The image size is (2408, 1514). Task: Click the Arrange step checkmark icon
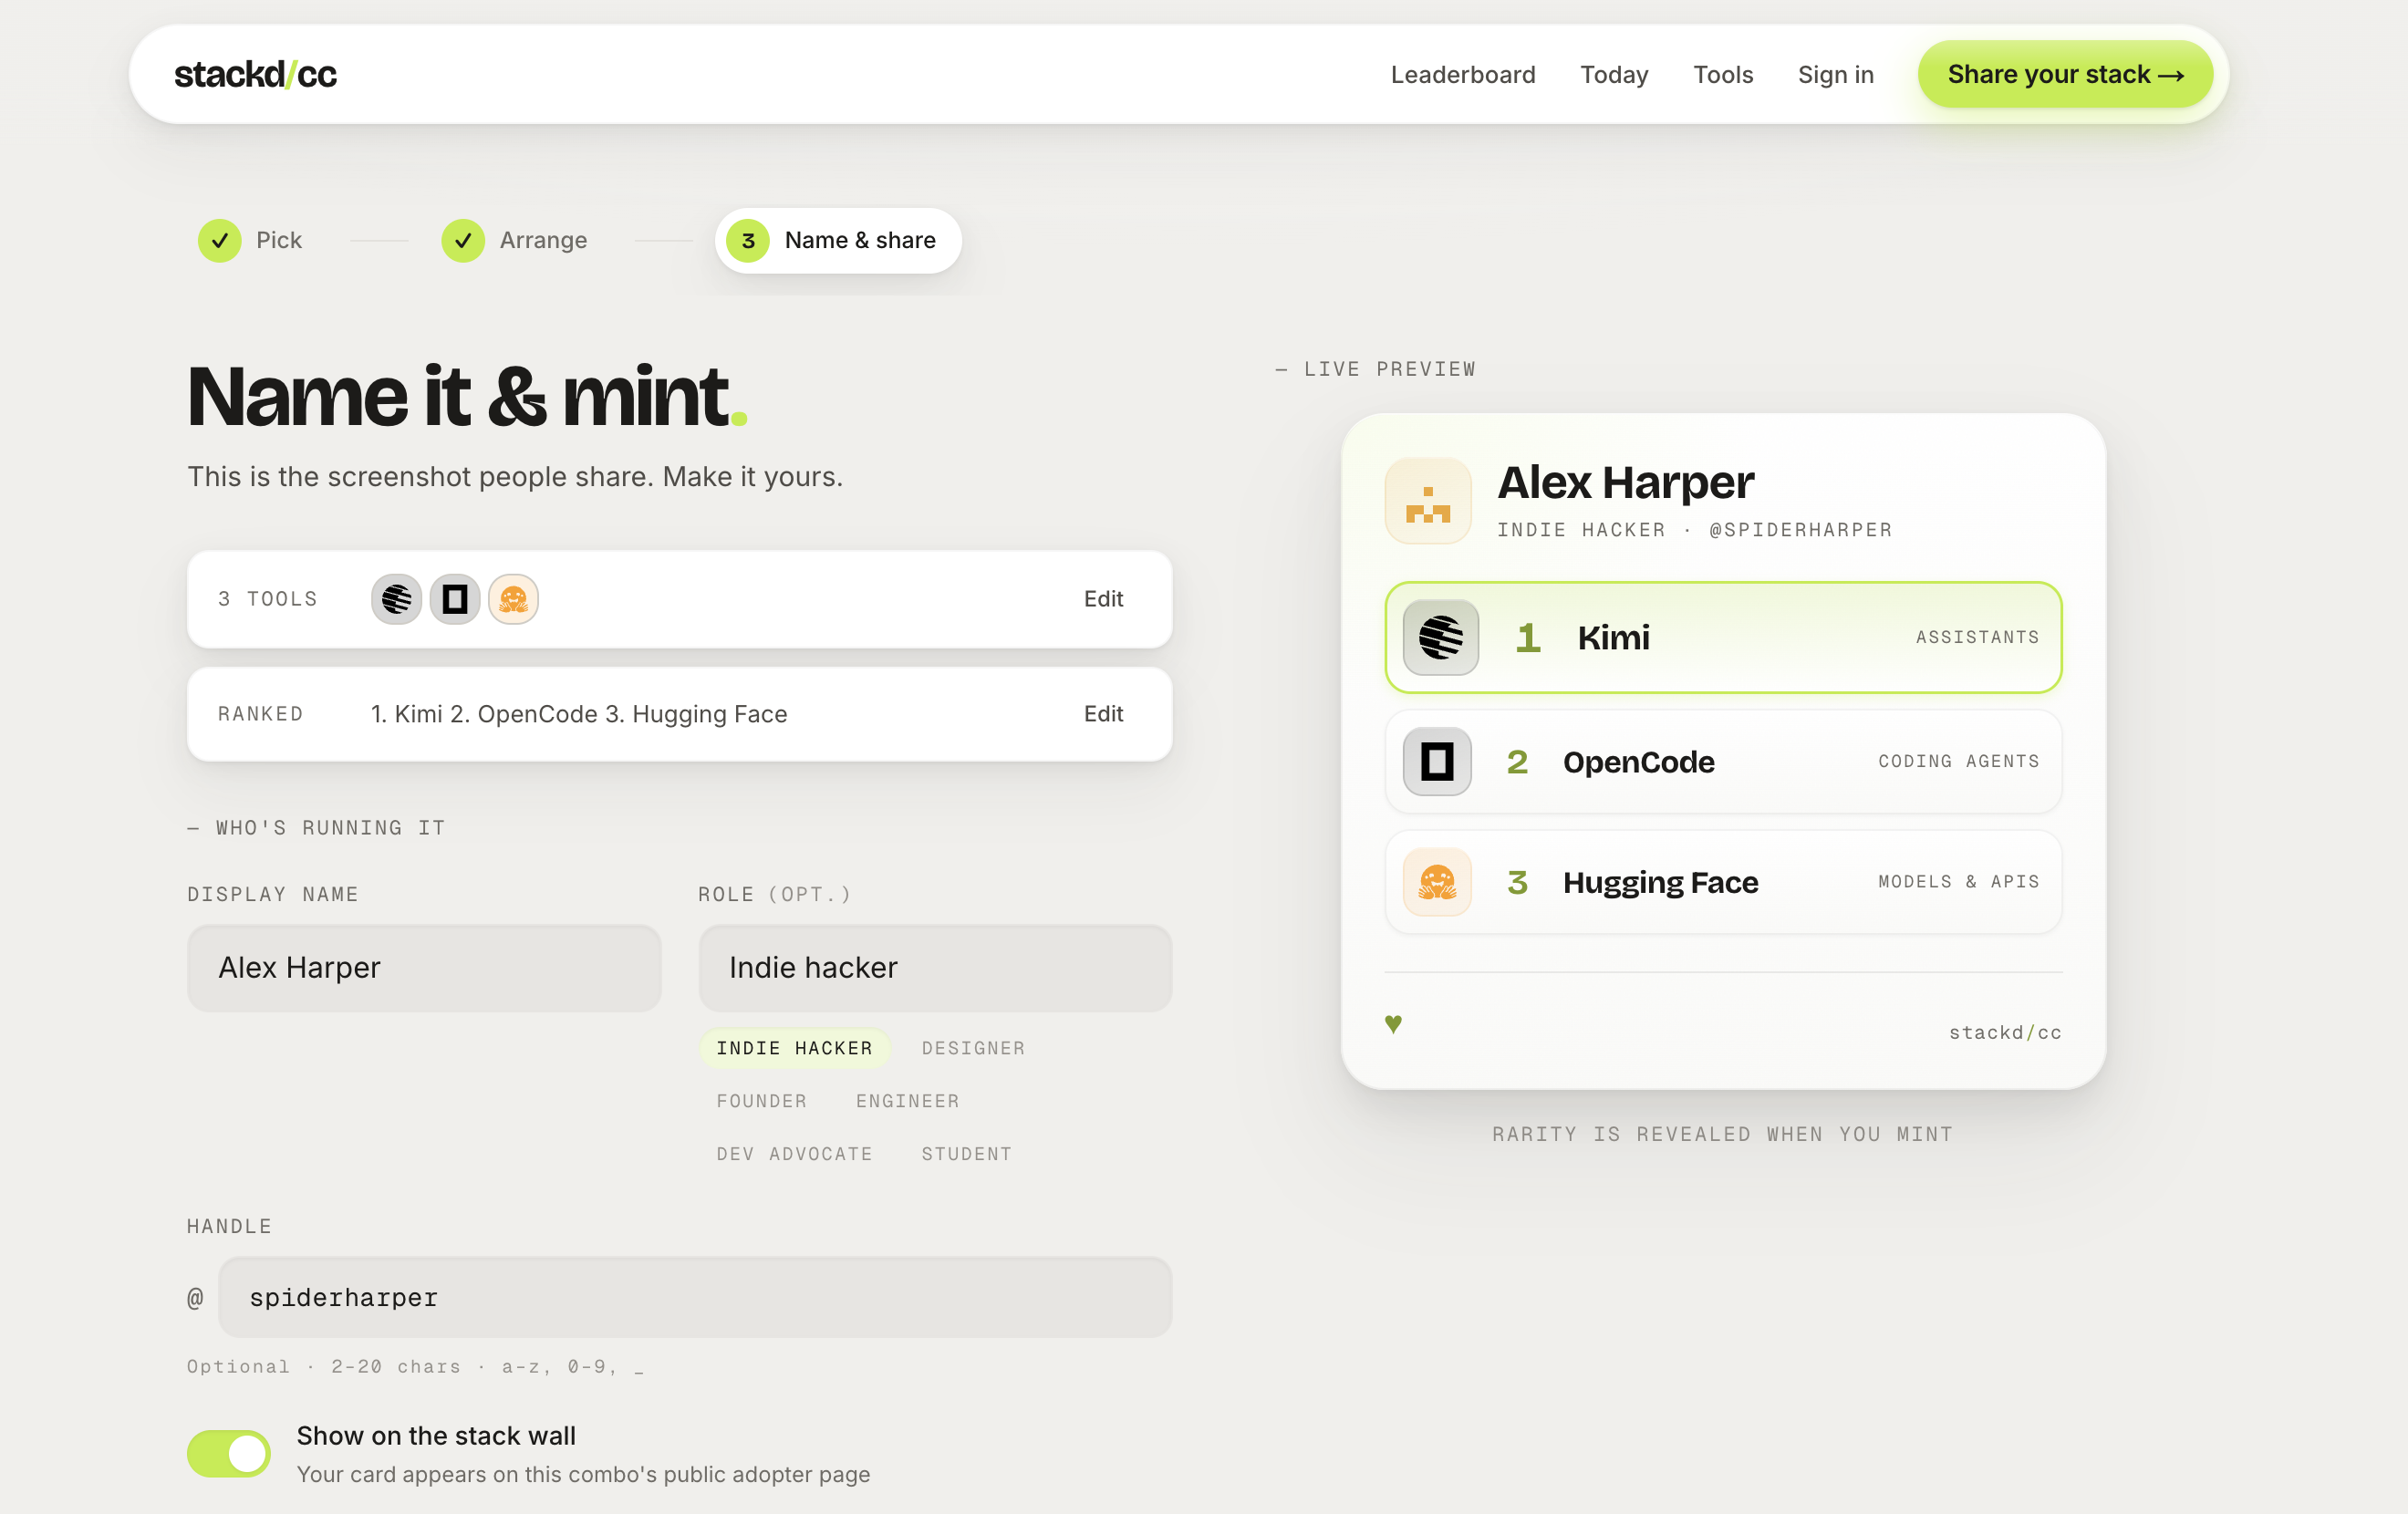(463, 240)
